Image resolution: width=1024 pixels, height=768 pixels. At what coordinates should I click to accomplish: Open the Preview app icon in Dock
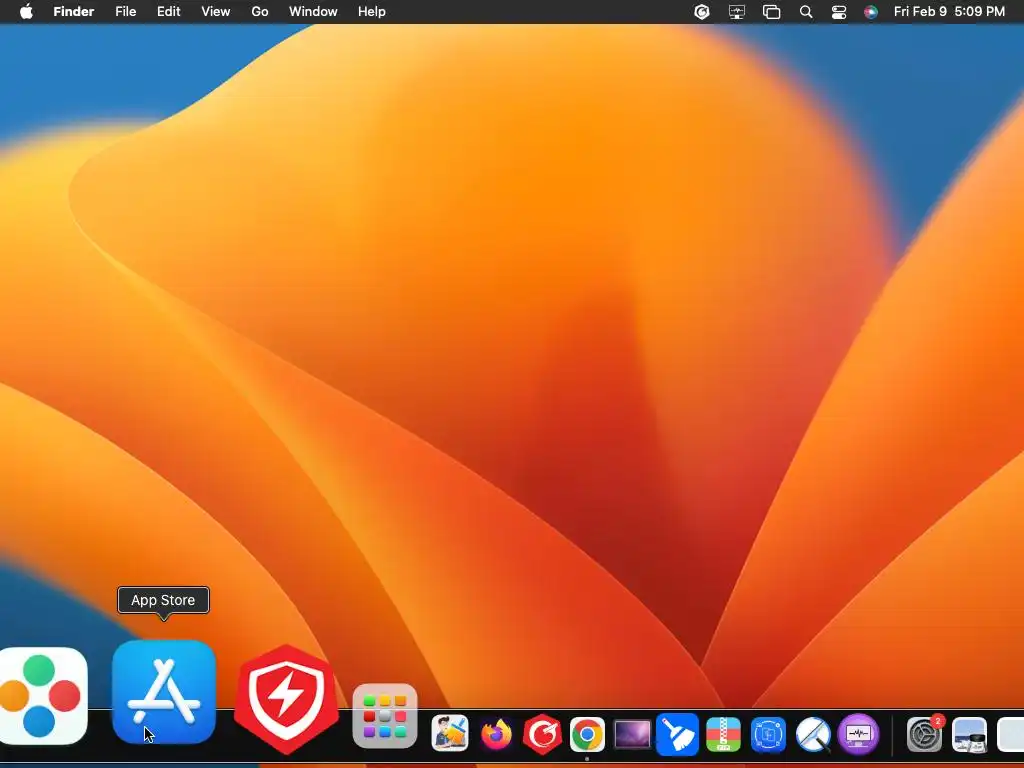(x=969, y=735)
